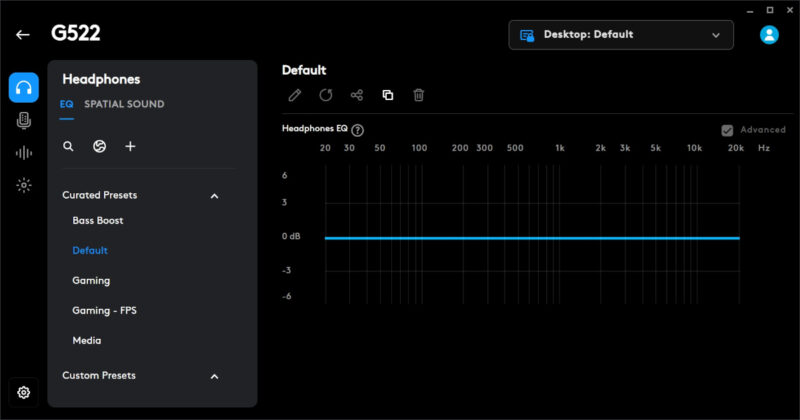Select the Default preset in list
The width and height of the screenshot is (800, 420).
tap(90, 251)
